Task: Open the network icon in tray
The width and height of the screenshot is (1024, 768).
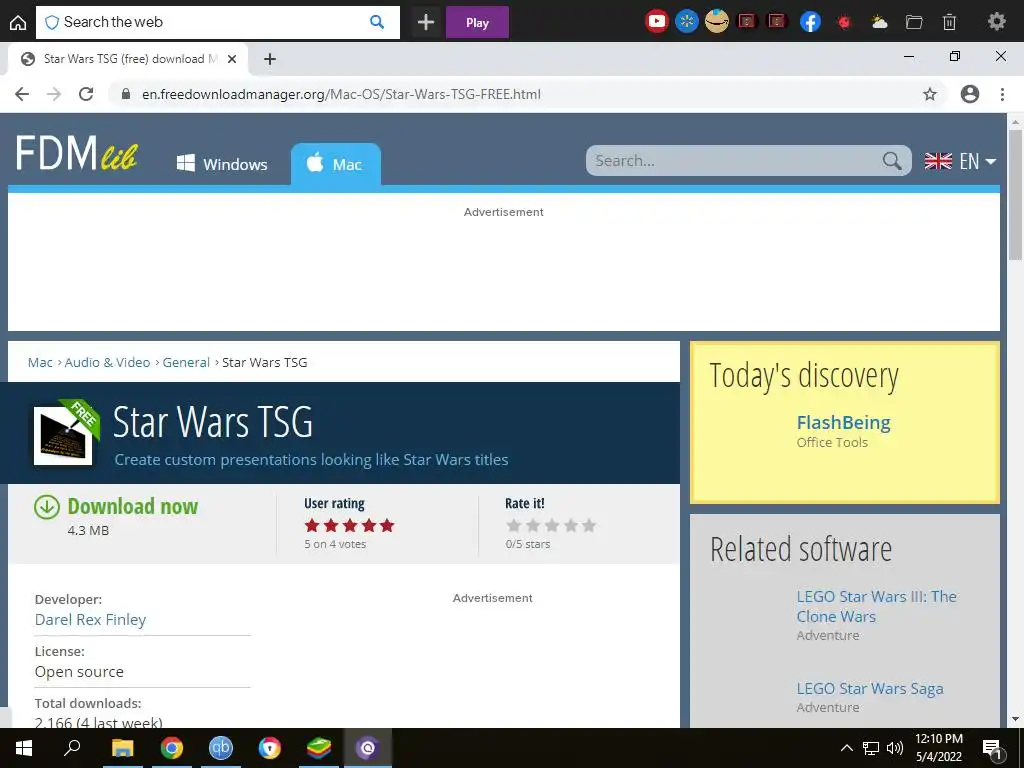Action: coord(871,748)
